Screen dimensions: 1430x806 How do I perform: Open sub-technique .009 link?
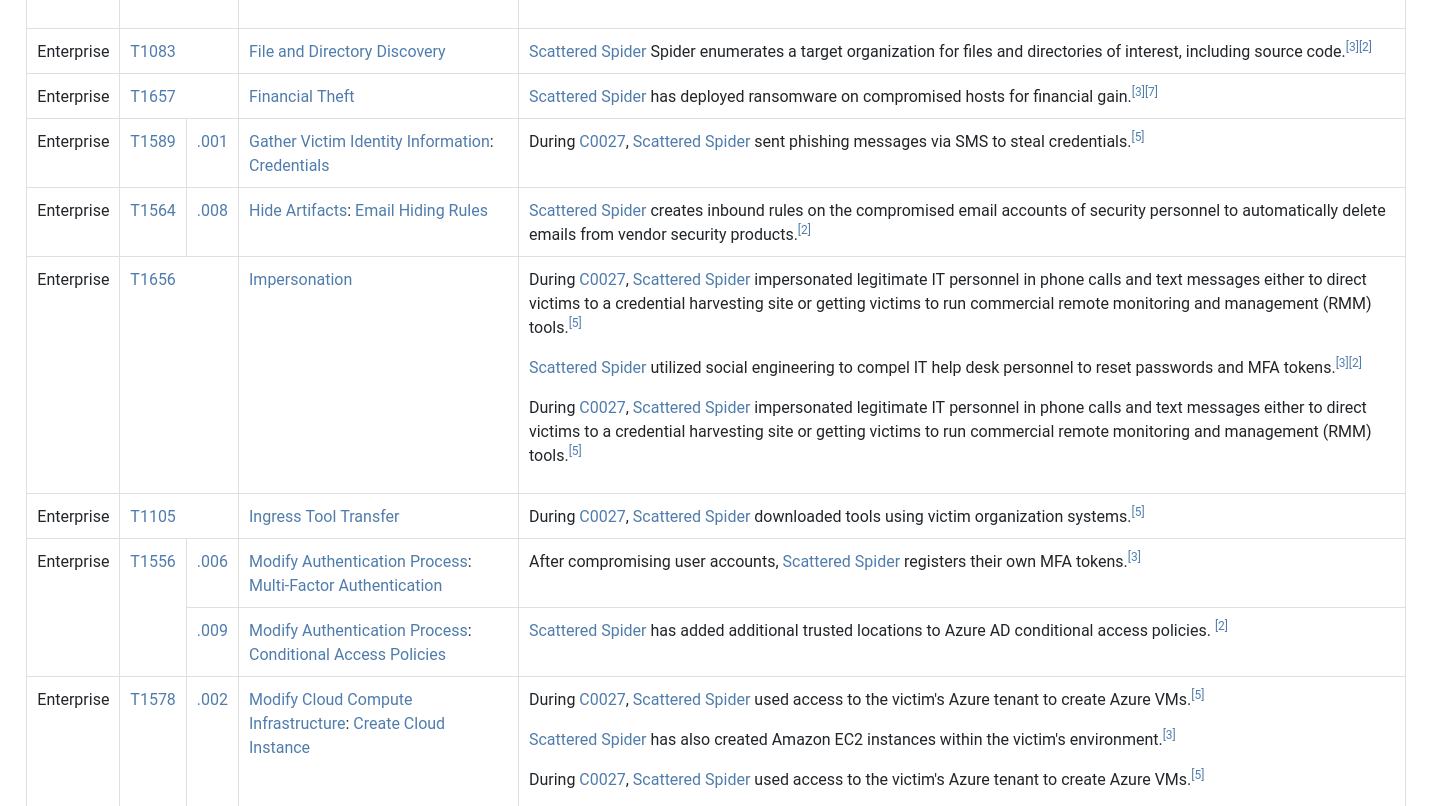tap(212, 630)
